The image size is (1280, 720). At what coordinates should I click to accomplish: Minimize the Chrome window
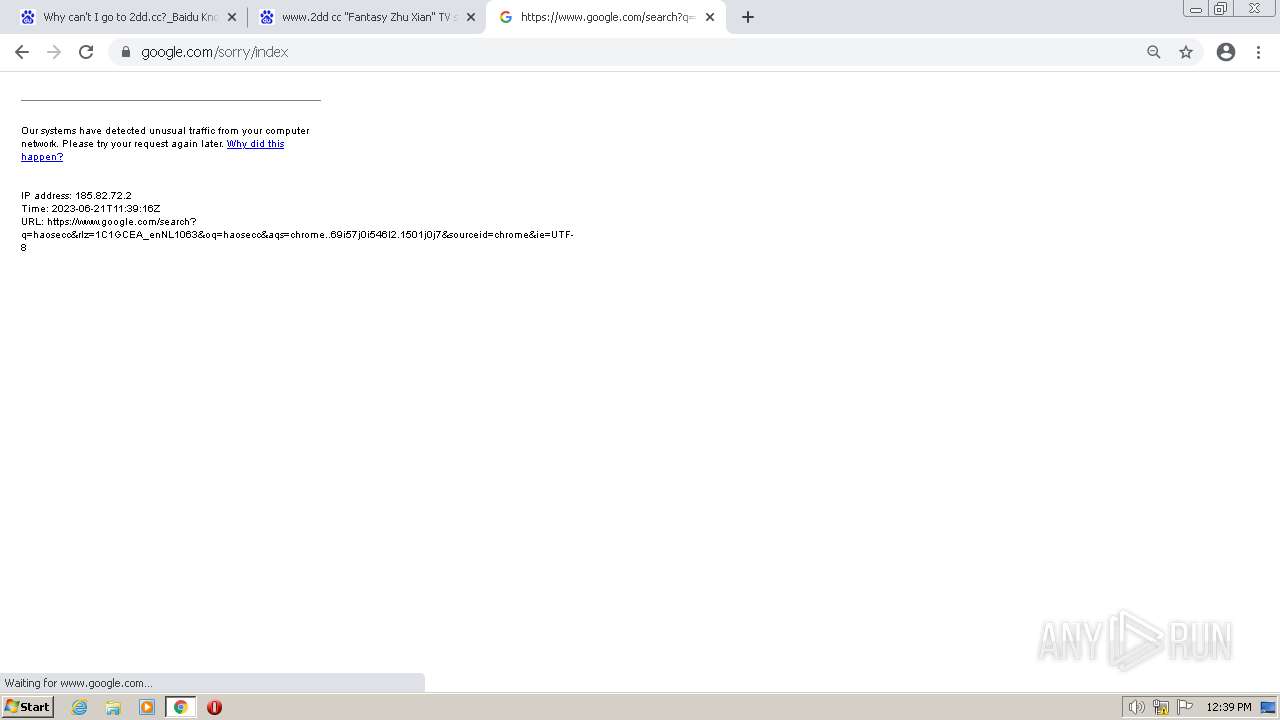1196,9
